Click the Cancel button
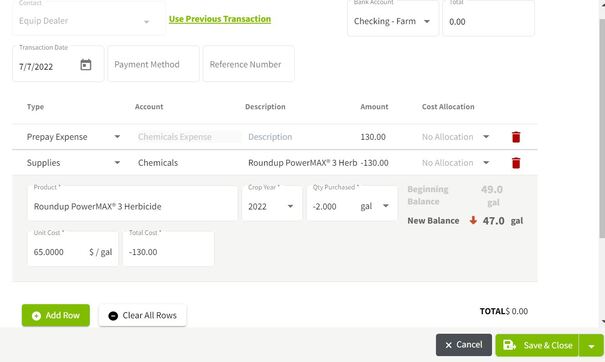The height and width of the screenshot is (362, 605). pos(464,345)
